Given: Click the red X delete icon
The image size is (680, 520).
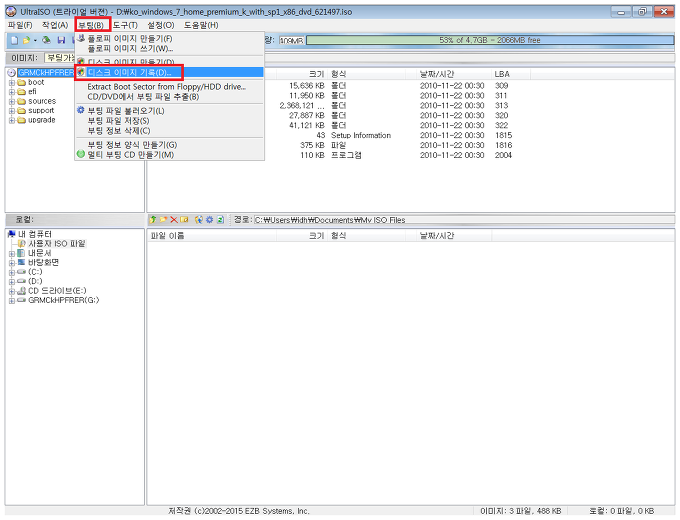Looking at the screenshot, I should [x=173, y=220].
